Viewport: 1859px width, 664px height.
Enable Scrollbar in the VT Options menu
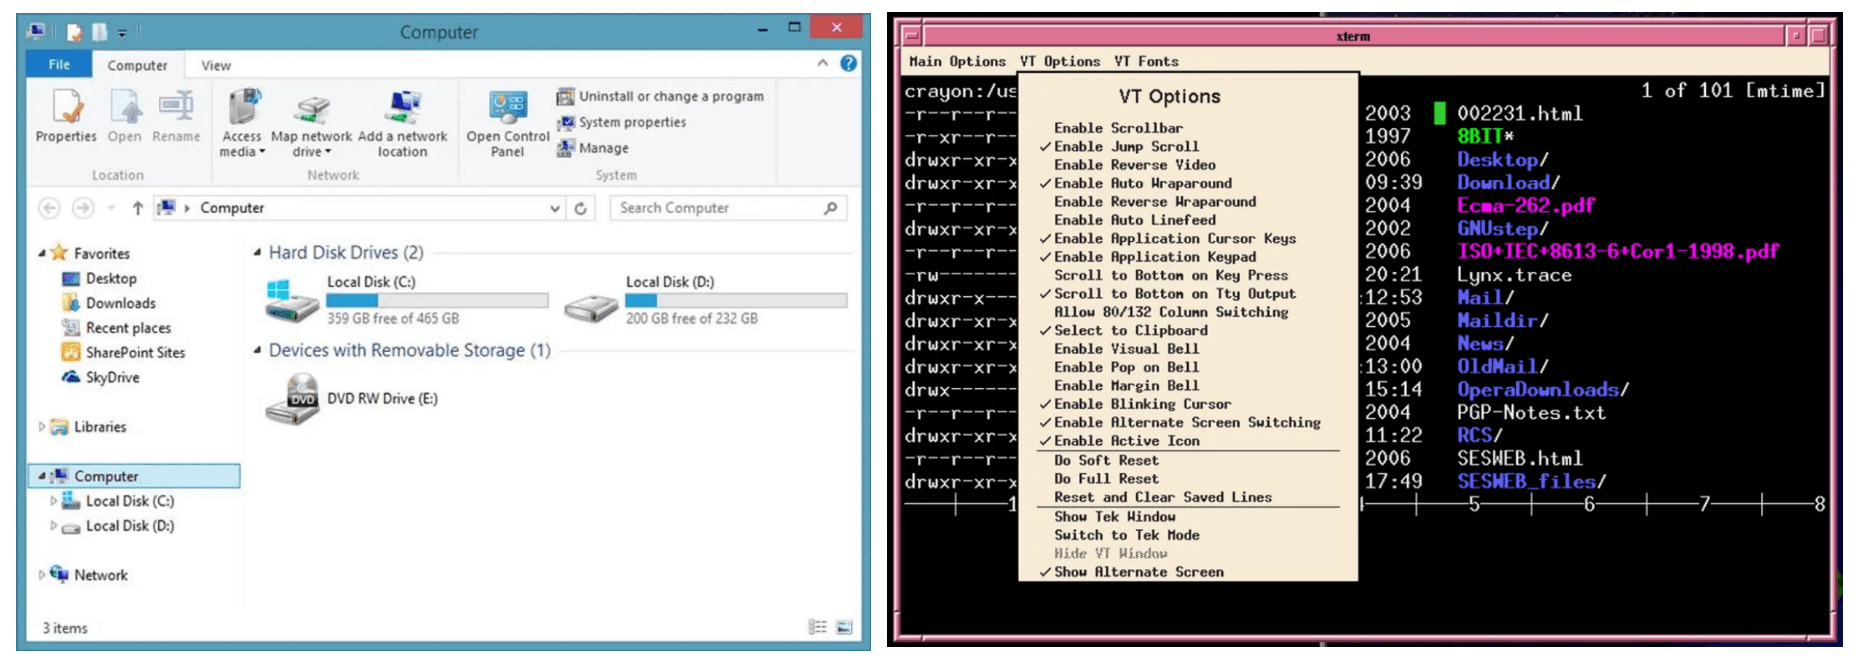1117,128
